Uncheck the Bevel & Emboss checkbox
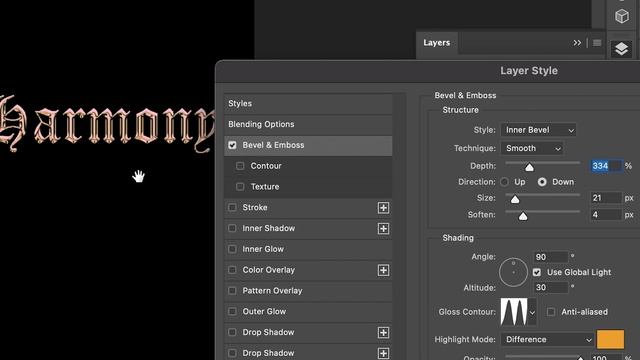640x360 pixels. (x=232, y=145)
